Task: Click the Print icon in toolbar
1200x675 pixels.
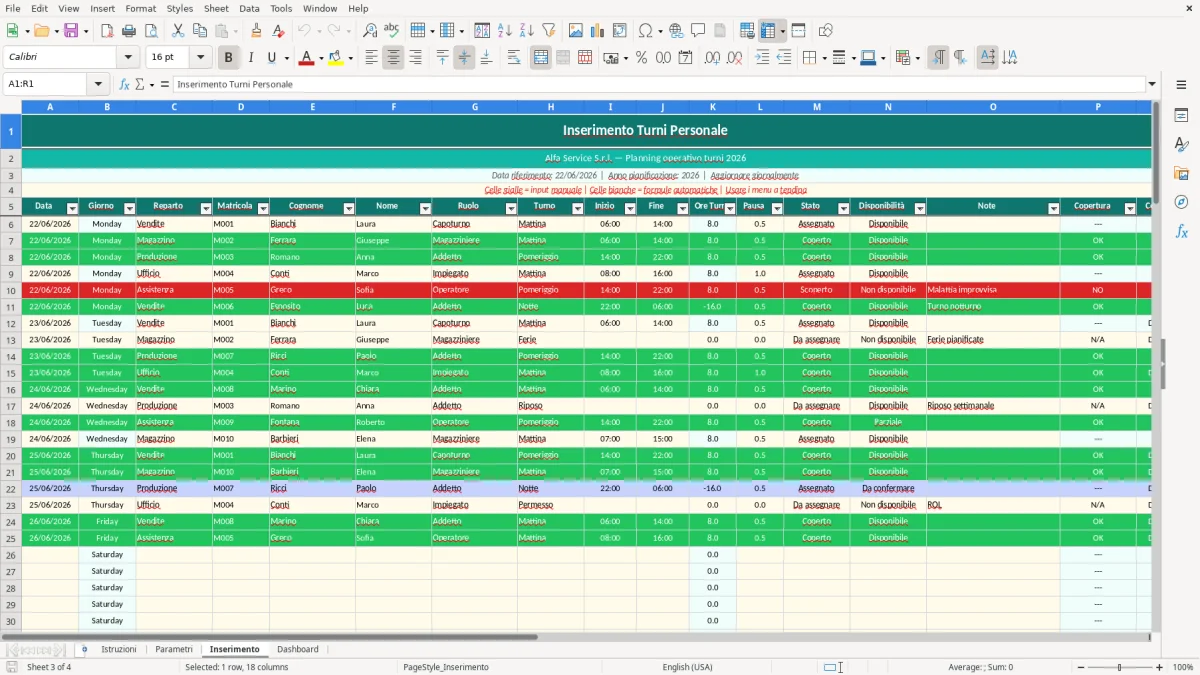Action: pos(129,31)
